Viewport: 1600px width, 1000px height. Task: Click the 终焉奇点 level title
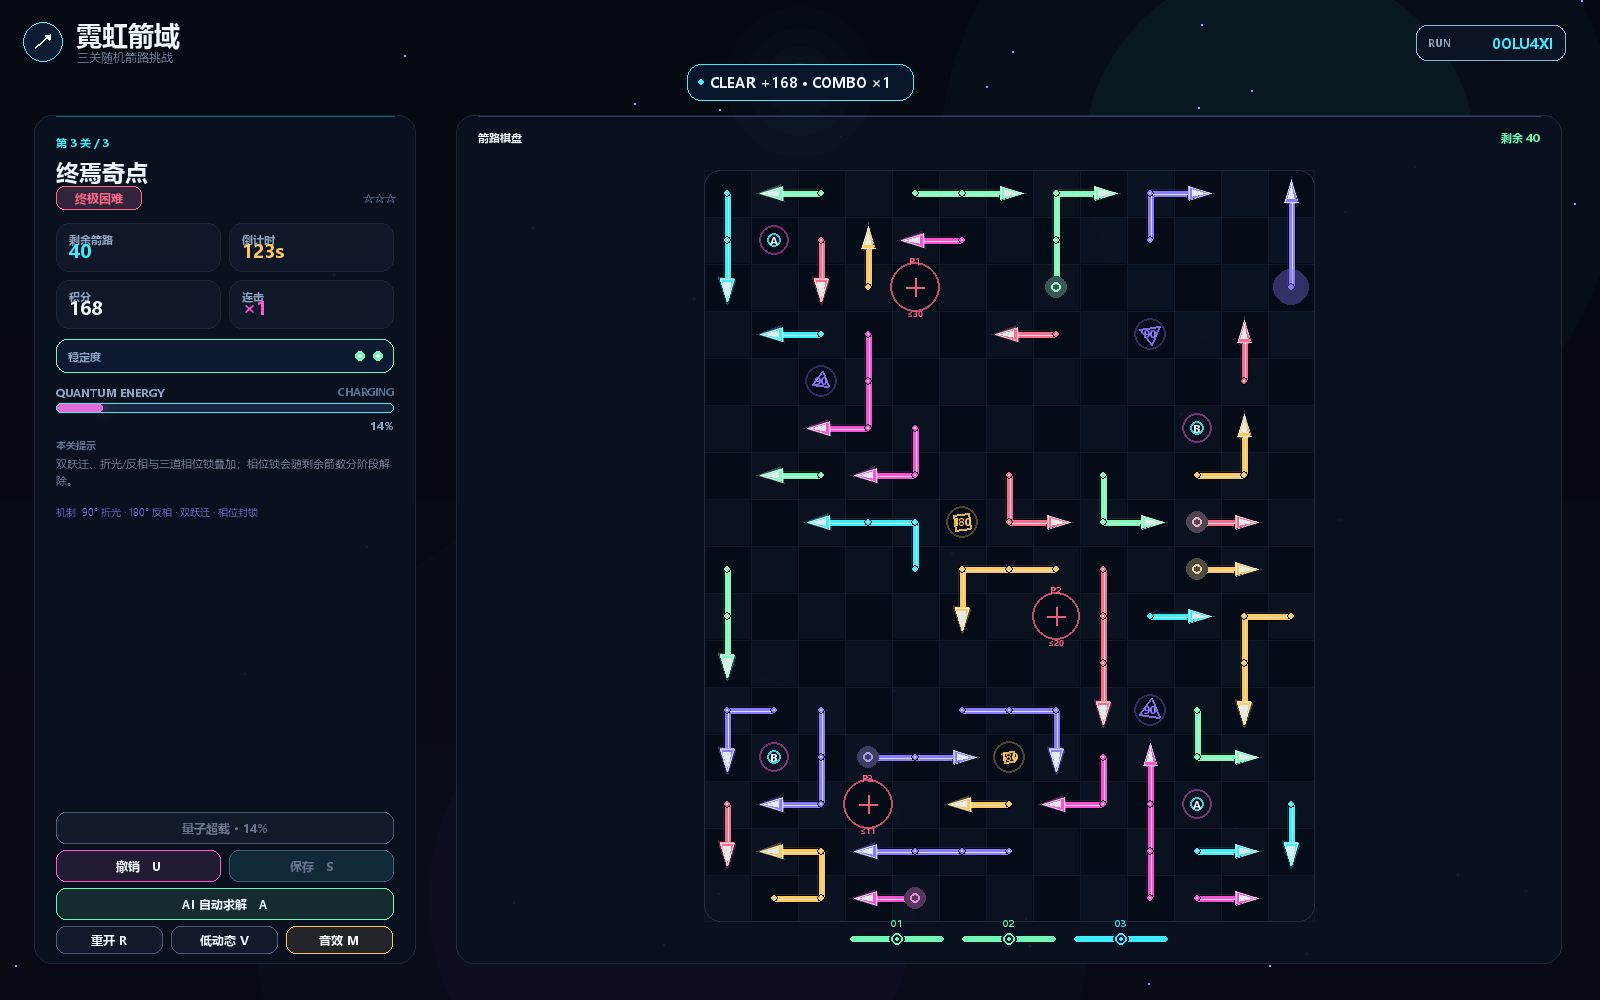(x=102, y=172)
